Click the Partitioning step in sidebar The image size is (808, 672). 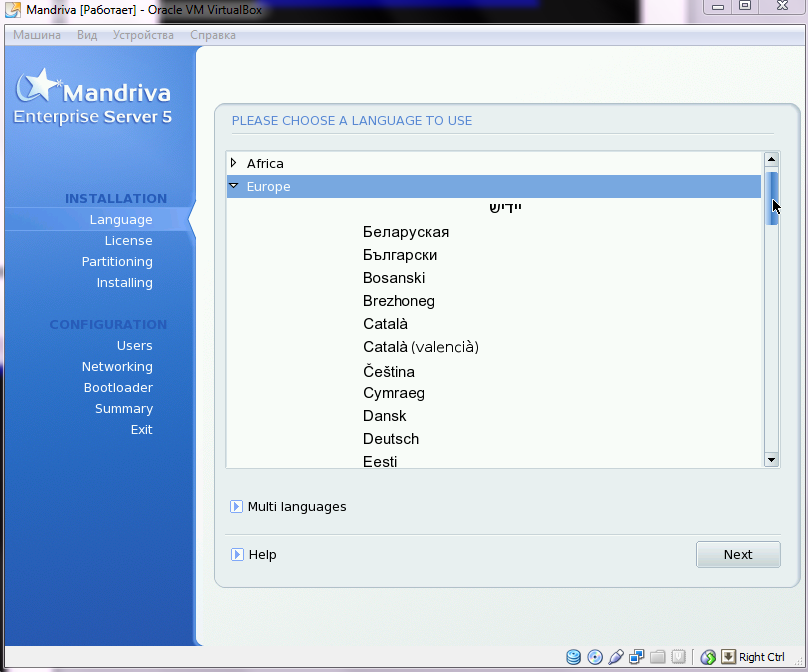tap(117, 262)
